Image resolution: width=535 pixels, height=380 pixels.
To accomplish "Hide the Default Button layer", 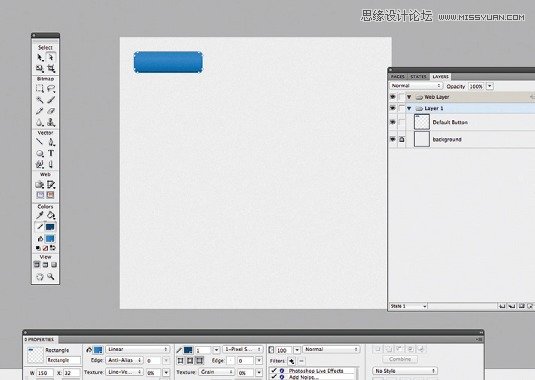I will (393, 122).
